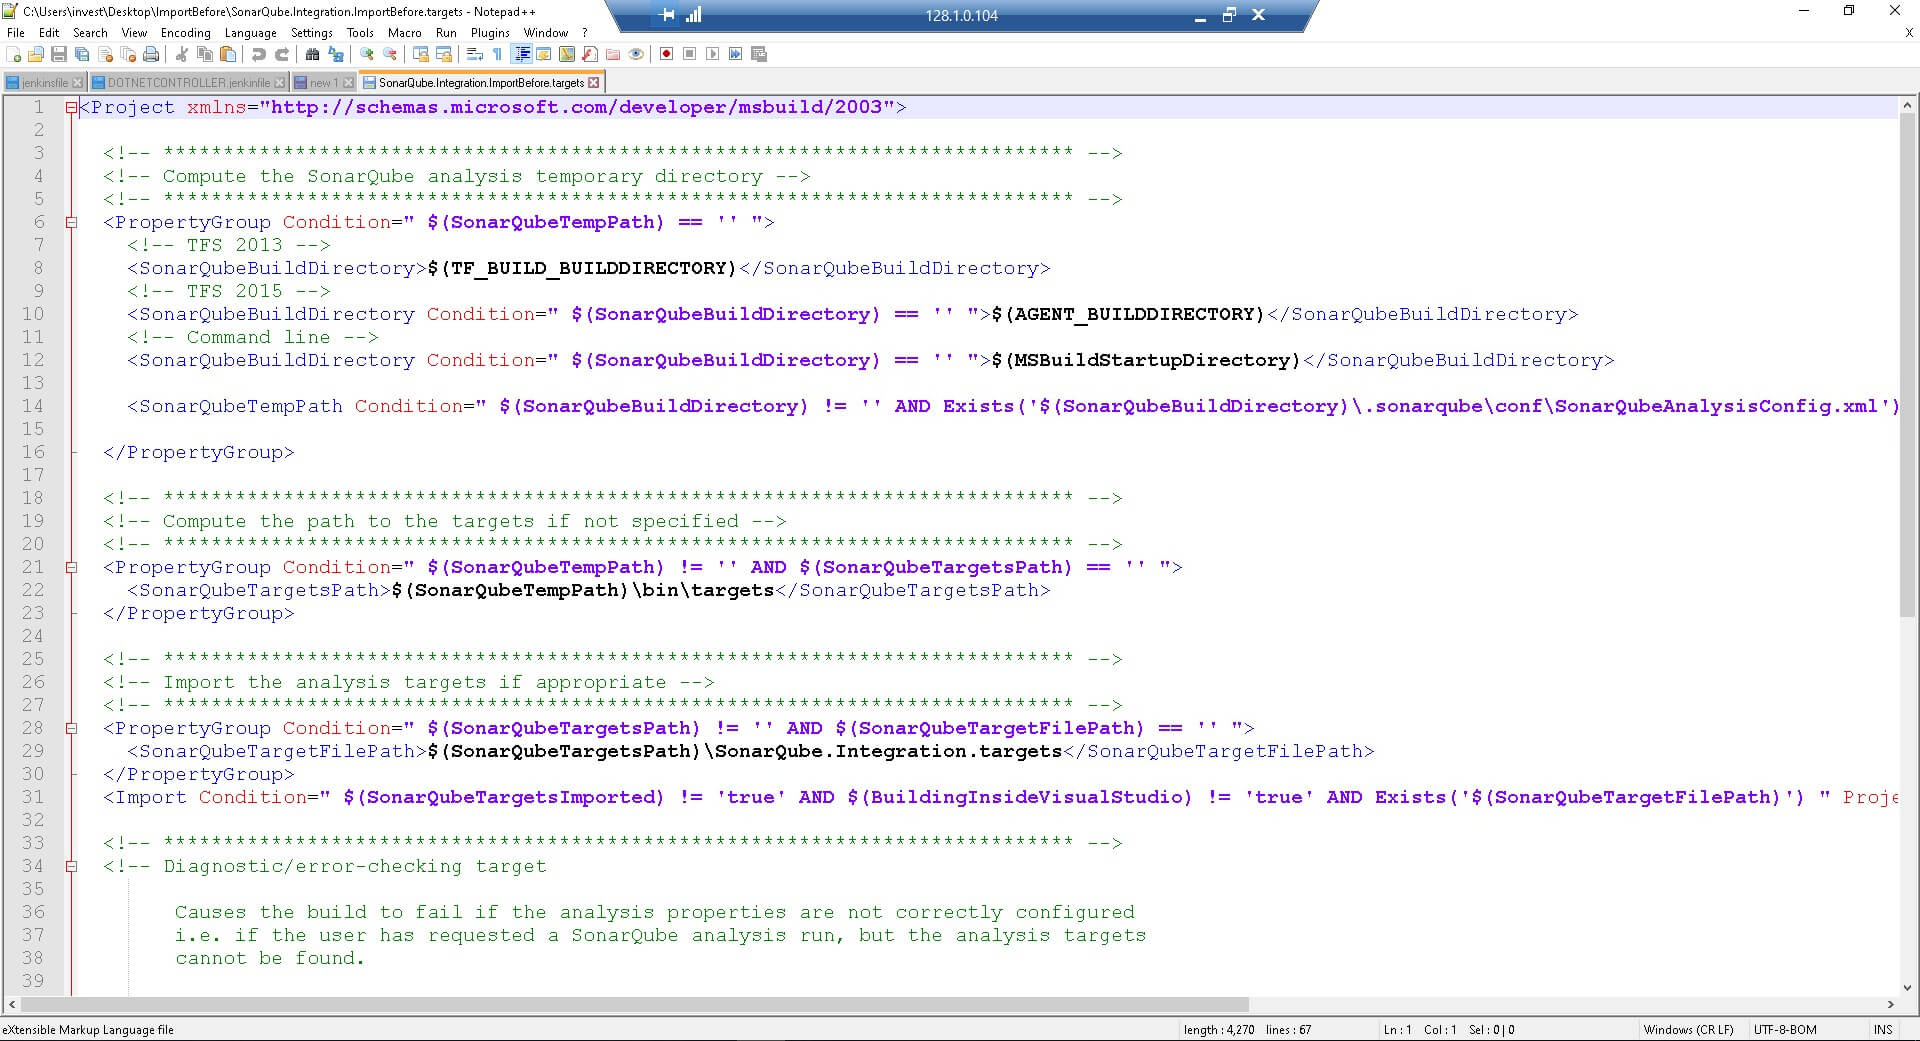Image resolution: width=1920 pixels, height=1041 pixels.
Task: Cut the selected text
Action: [182, 54]
